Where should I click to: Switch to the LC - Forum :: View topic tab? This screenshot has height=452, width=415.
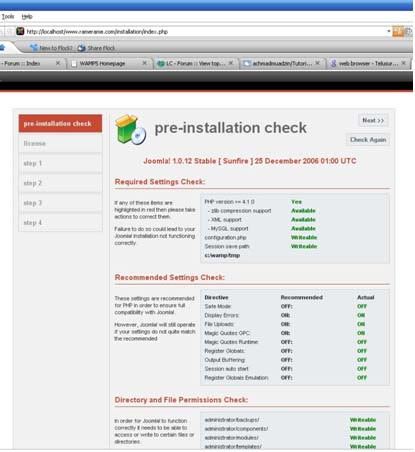pyautogui.click(x=196, y=63)
